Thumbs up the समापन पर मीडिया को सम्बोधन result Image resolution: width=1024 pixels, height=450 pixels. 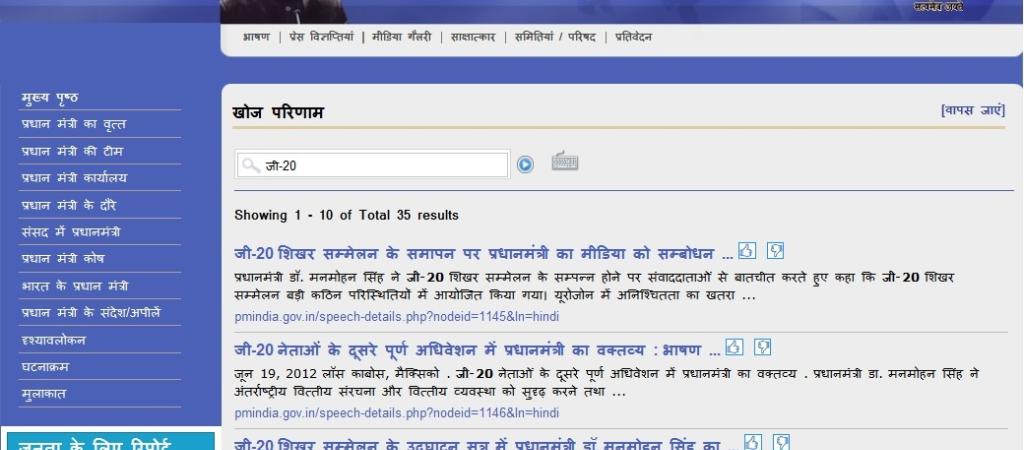tap(747, 250)
